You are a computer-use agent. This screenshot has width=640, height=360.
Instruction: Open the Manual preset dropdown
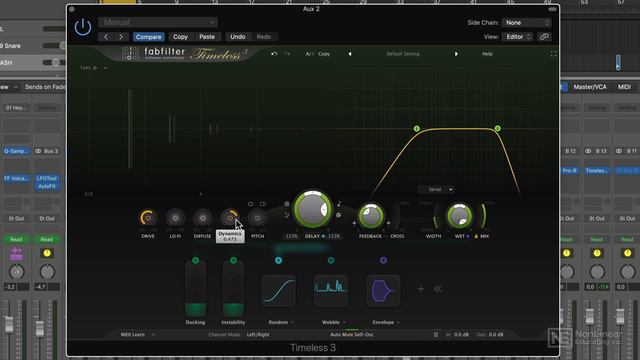click(158, 22)
